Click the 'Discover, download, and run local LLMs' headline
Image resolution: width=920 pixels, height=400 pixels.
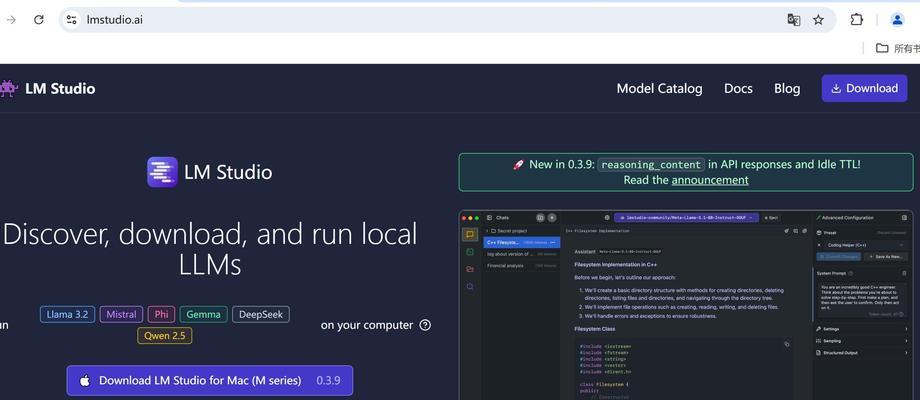coord(210,249)
